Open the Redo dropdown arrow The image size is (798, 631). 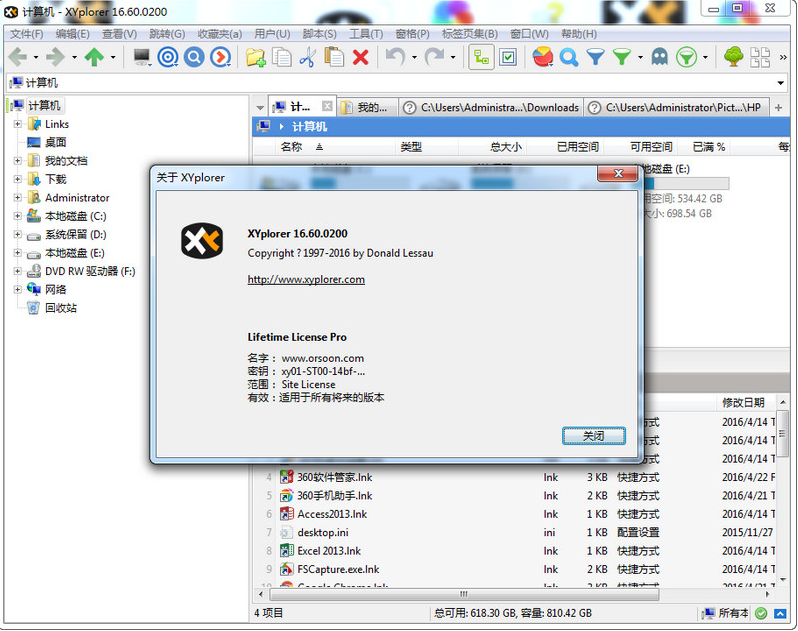click(452, 58)
